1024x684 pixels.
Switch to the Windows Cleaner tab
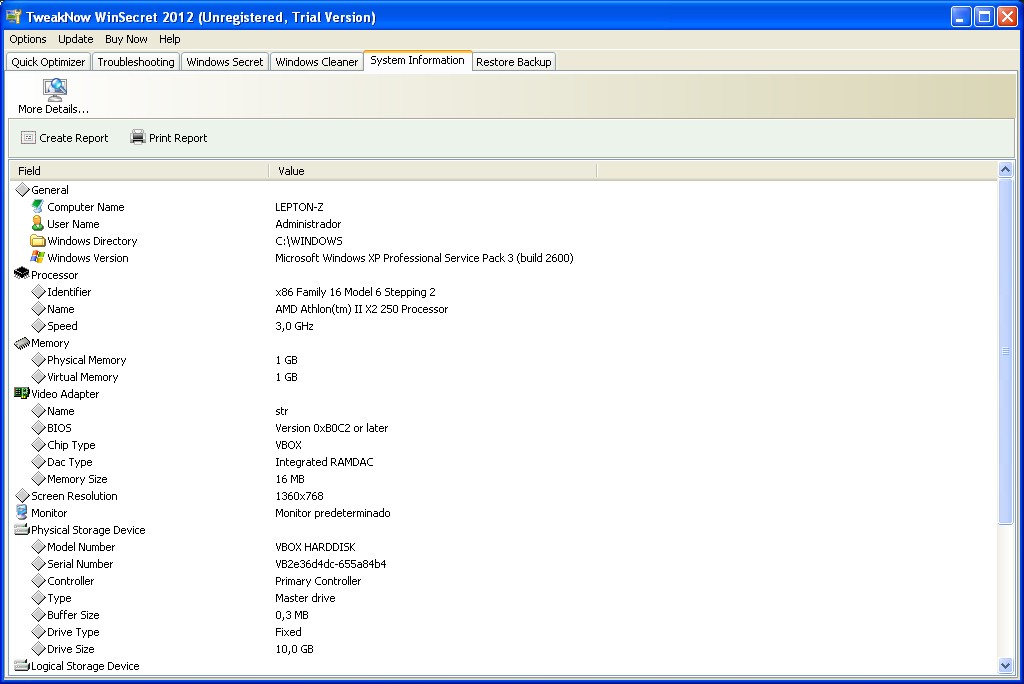(x=317, y=61)
